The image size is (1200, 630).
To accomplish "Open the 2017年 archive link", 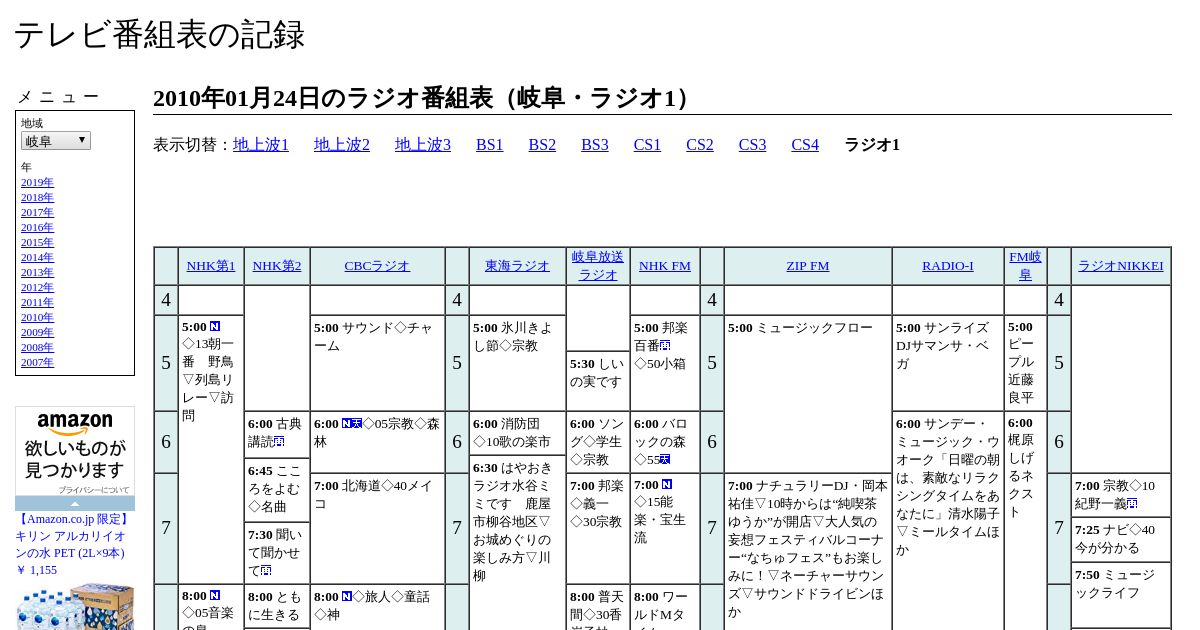I will tap(37, 213).
